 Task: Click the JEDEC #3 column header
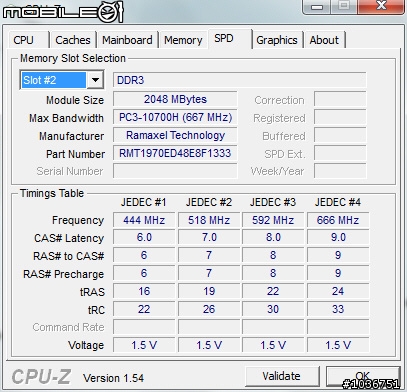(x=273, y=202)
